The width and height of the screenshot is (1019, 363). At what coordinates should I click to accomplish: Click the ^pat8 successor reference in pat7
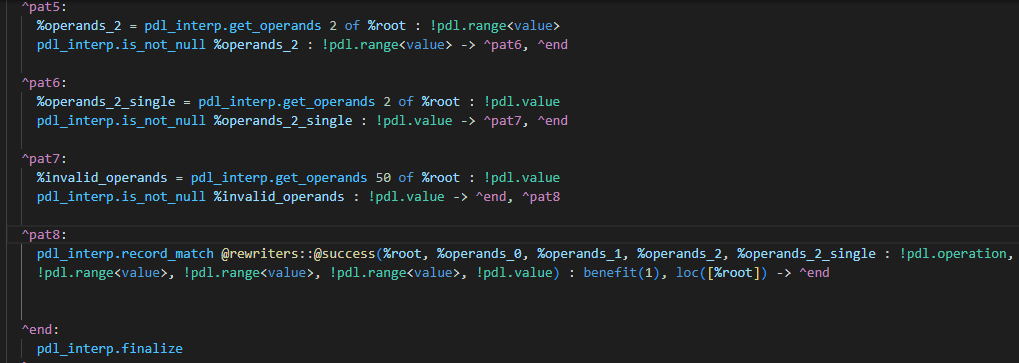[541, 197]
